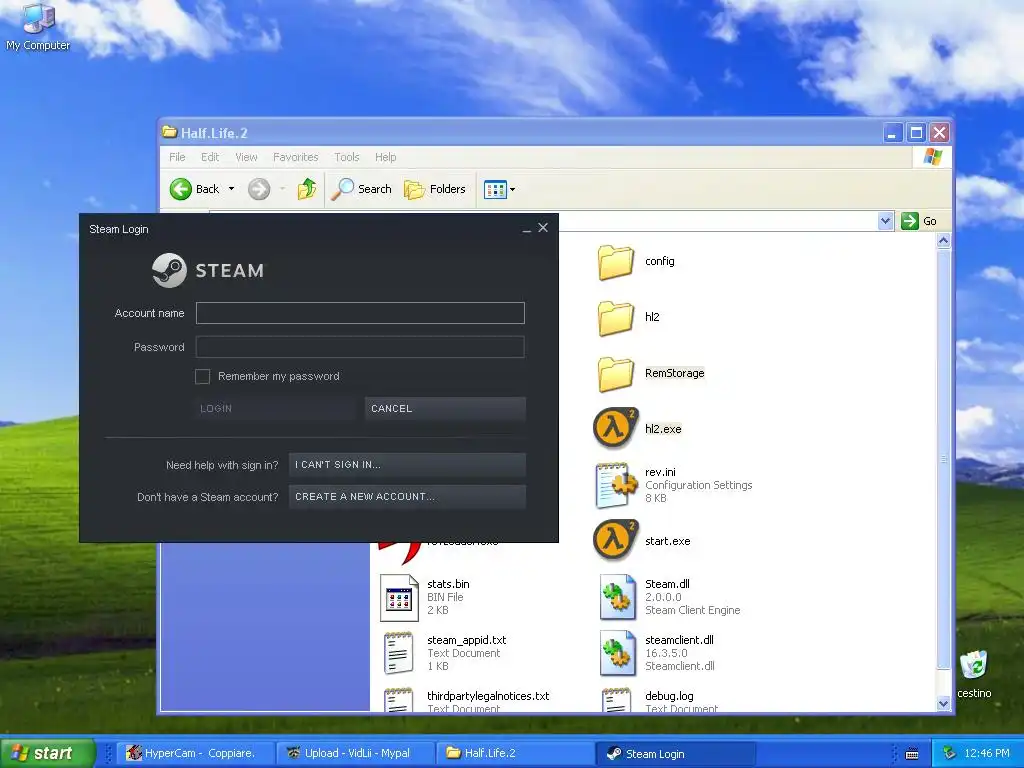Click I CAN'T SIGN IN button
Viewport: 1024px width, 768px height.
(407, 465)
